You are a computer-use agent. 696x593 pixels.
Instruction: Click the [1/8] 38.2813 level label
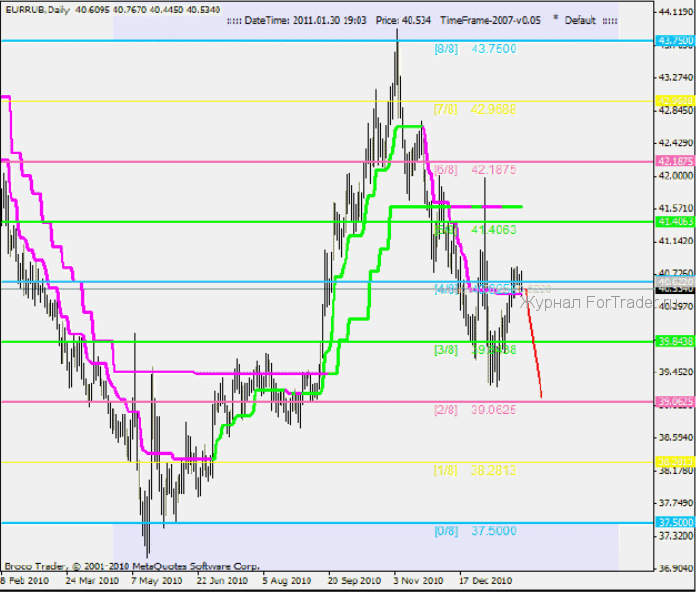(x=474, y=470)
